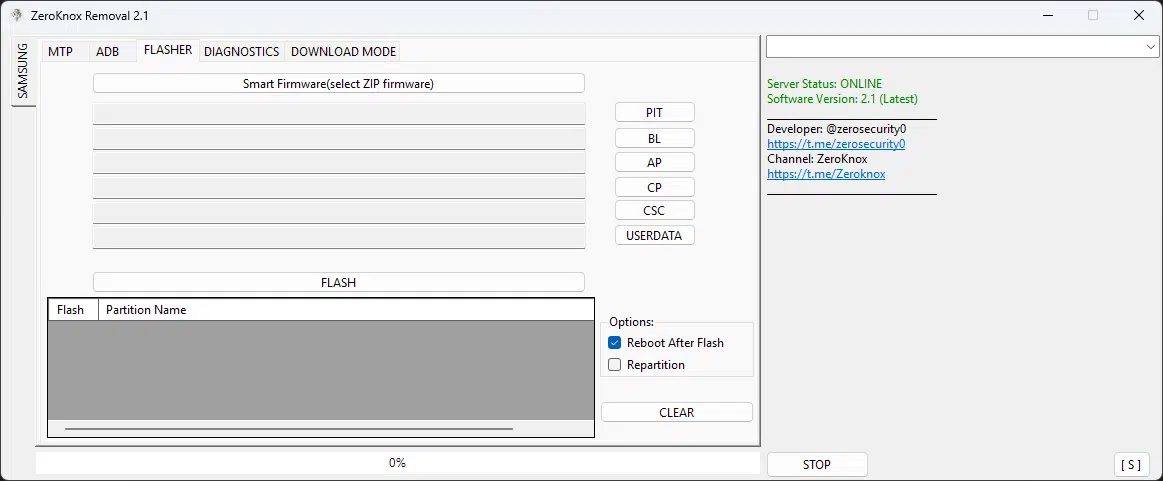Image resolution: width=1163 pixels, height=481 pixels.
Task: Click the USERDATA file path field
Action: point(339,237)
